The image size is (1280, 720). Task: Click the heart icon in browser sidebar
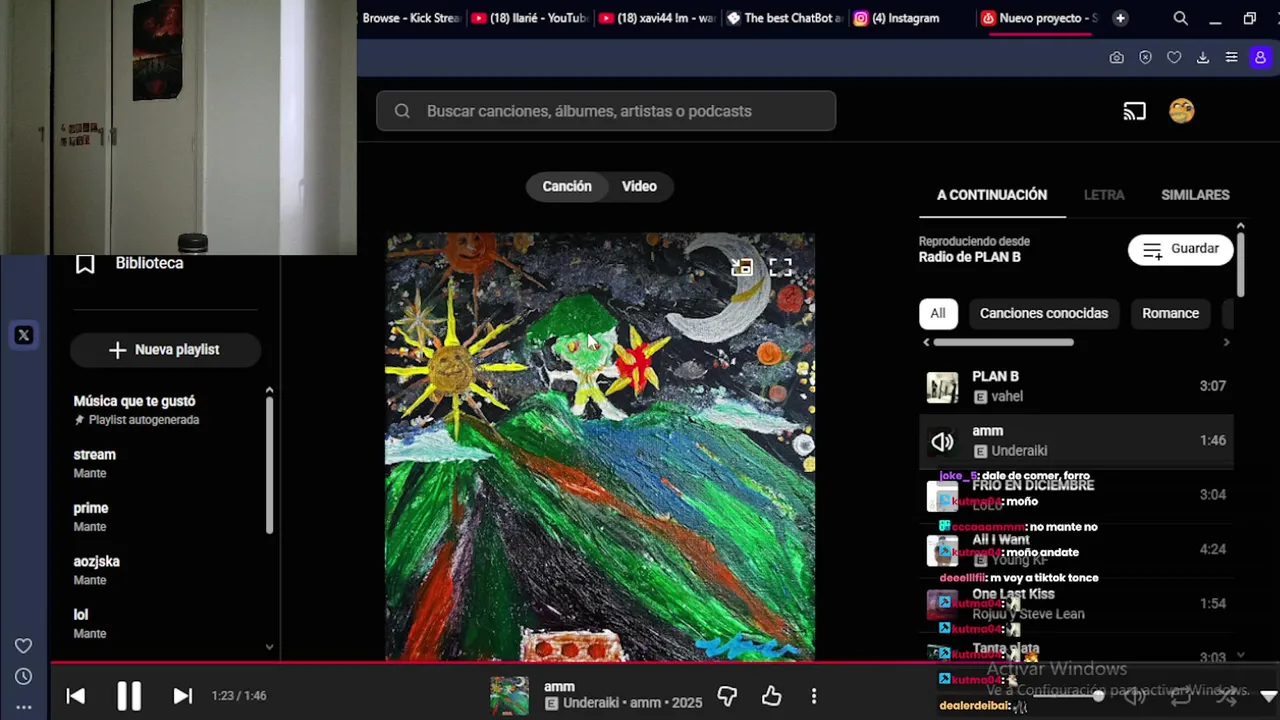pyautogui.click(x=23, y=646)
